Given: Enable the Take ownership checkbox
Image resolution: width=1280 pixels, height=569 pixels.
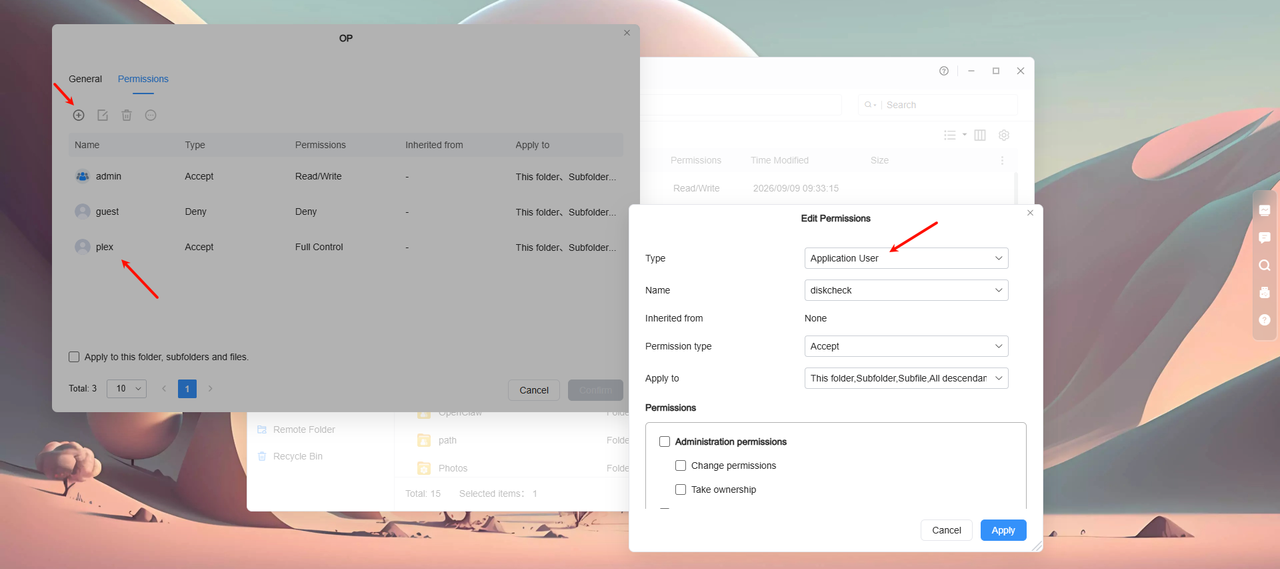Looking at the screenshot, I should click(680, 490).
